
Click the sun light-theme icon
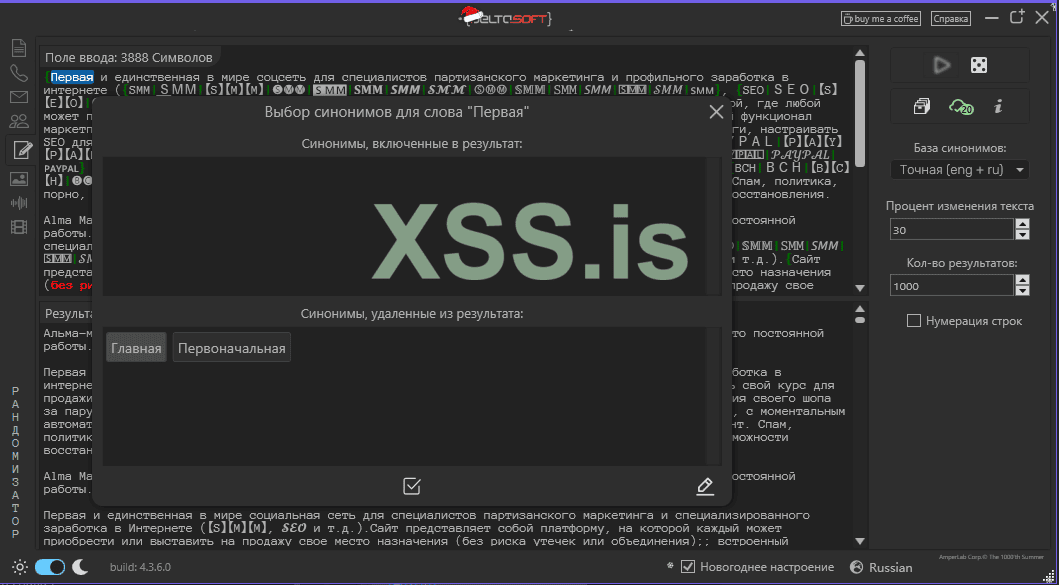point(20,567)
